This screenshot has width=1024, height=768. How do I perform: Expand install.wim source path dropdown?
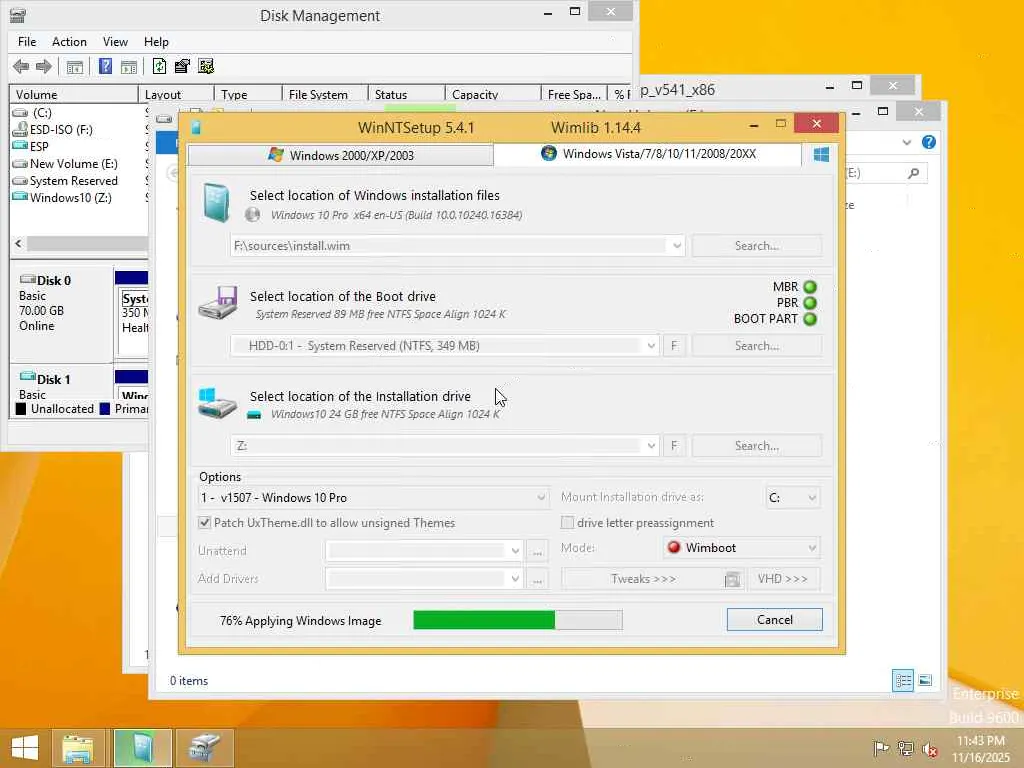677,246
